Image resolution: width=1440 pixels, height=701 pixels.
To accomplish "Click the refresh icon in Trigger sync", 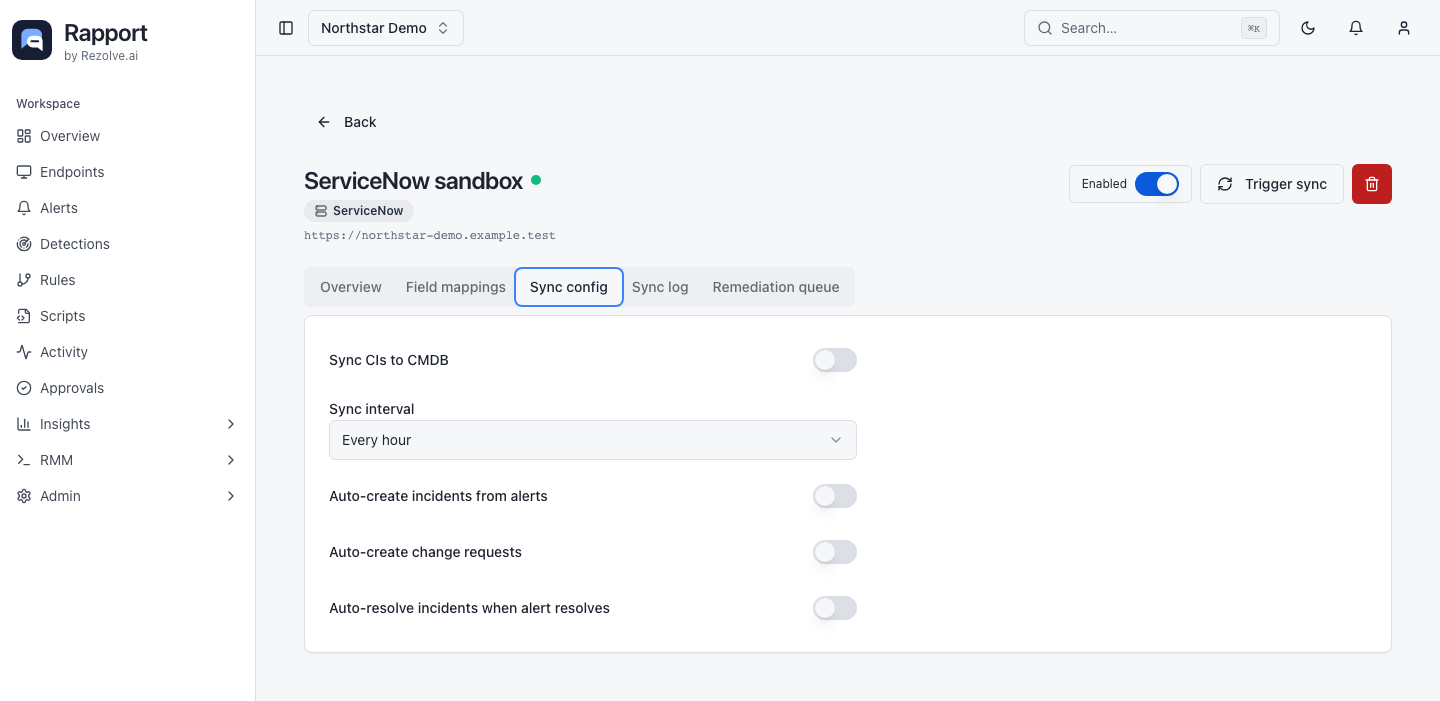I will (x=1225, y=184).
